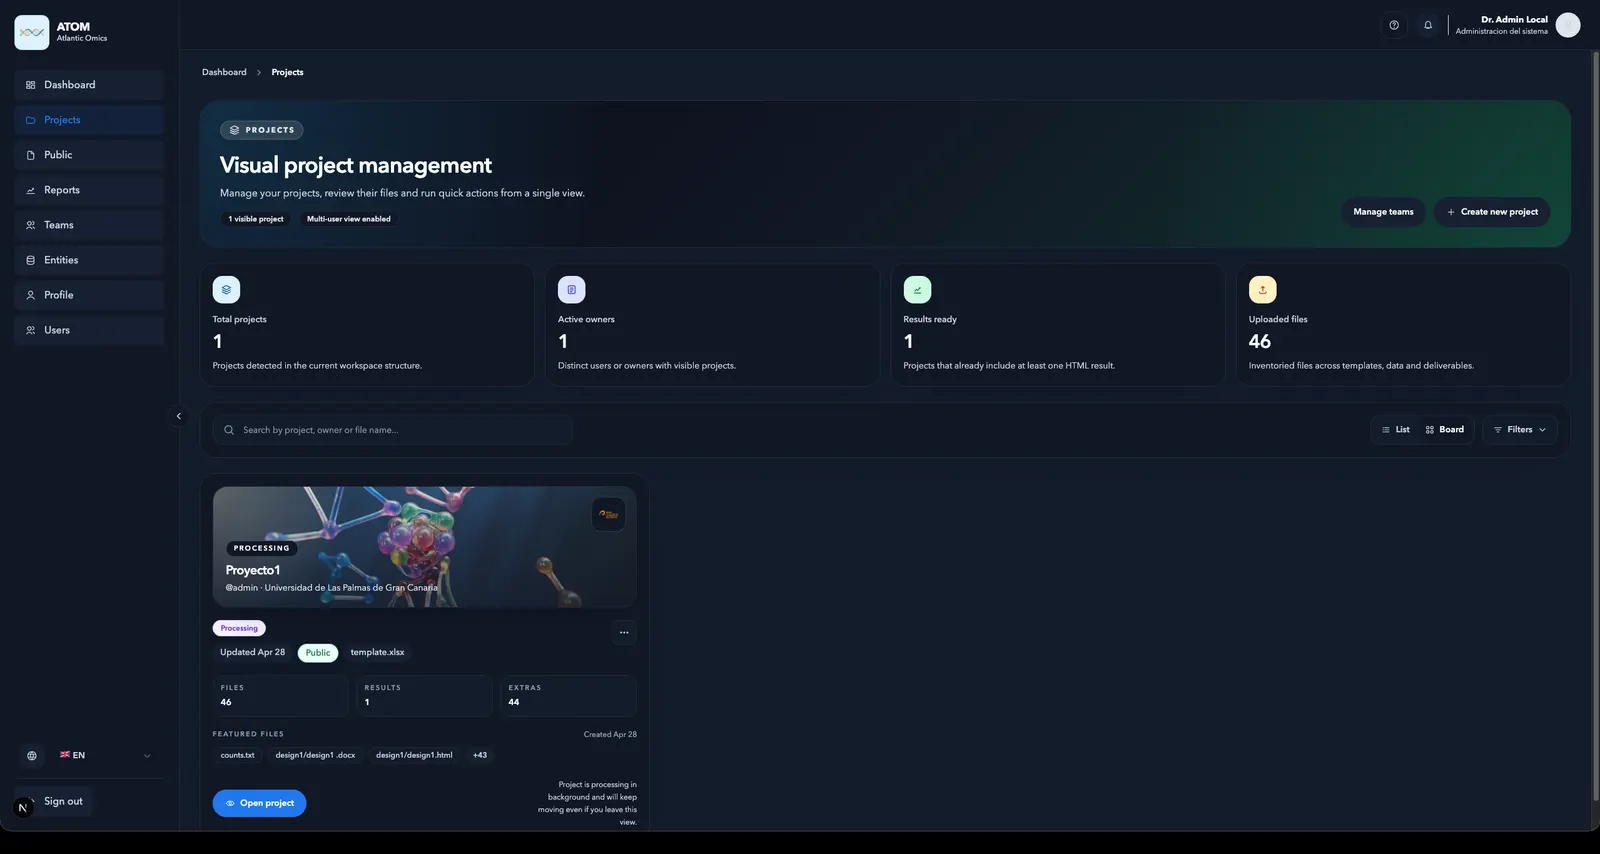Open Public section in sidebar

click(x=89, y=155)
